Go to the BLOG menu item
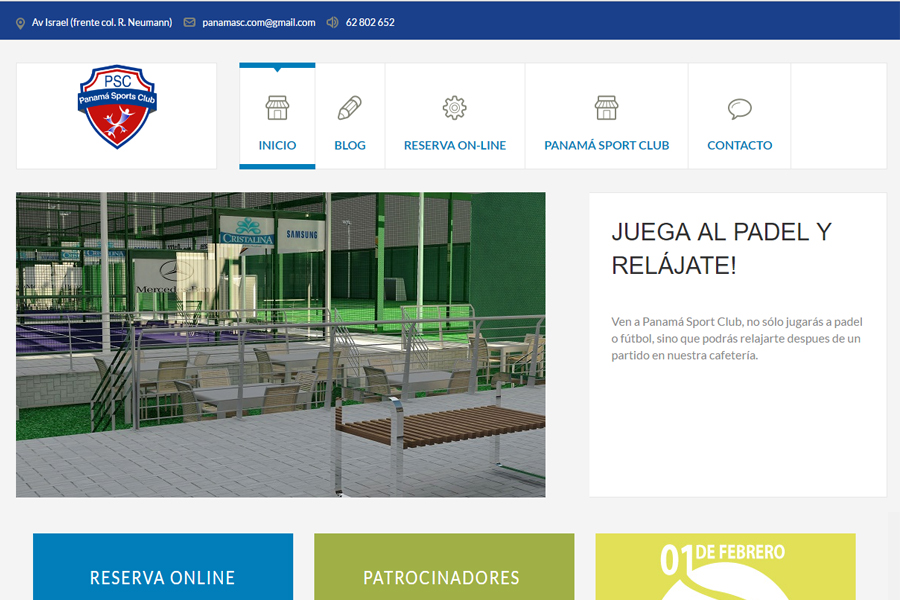This screenshot has width=900, height=600. [x=349, y=145]
